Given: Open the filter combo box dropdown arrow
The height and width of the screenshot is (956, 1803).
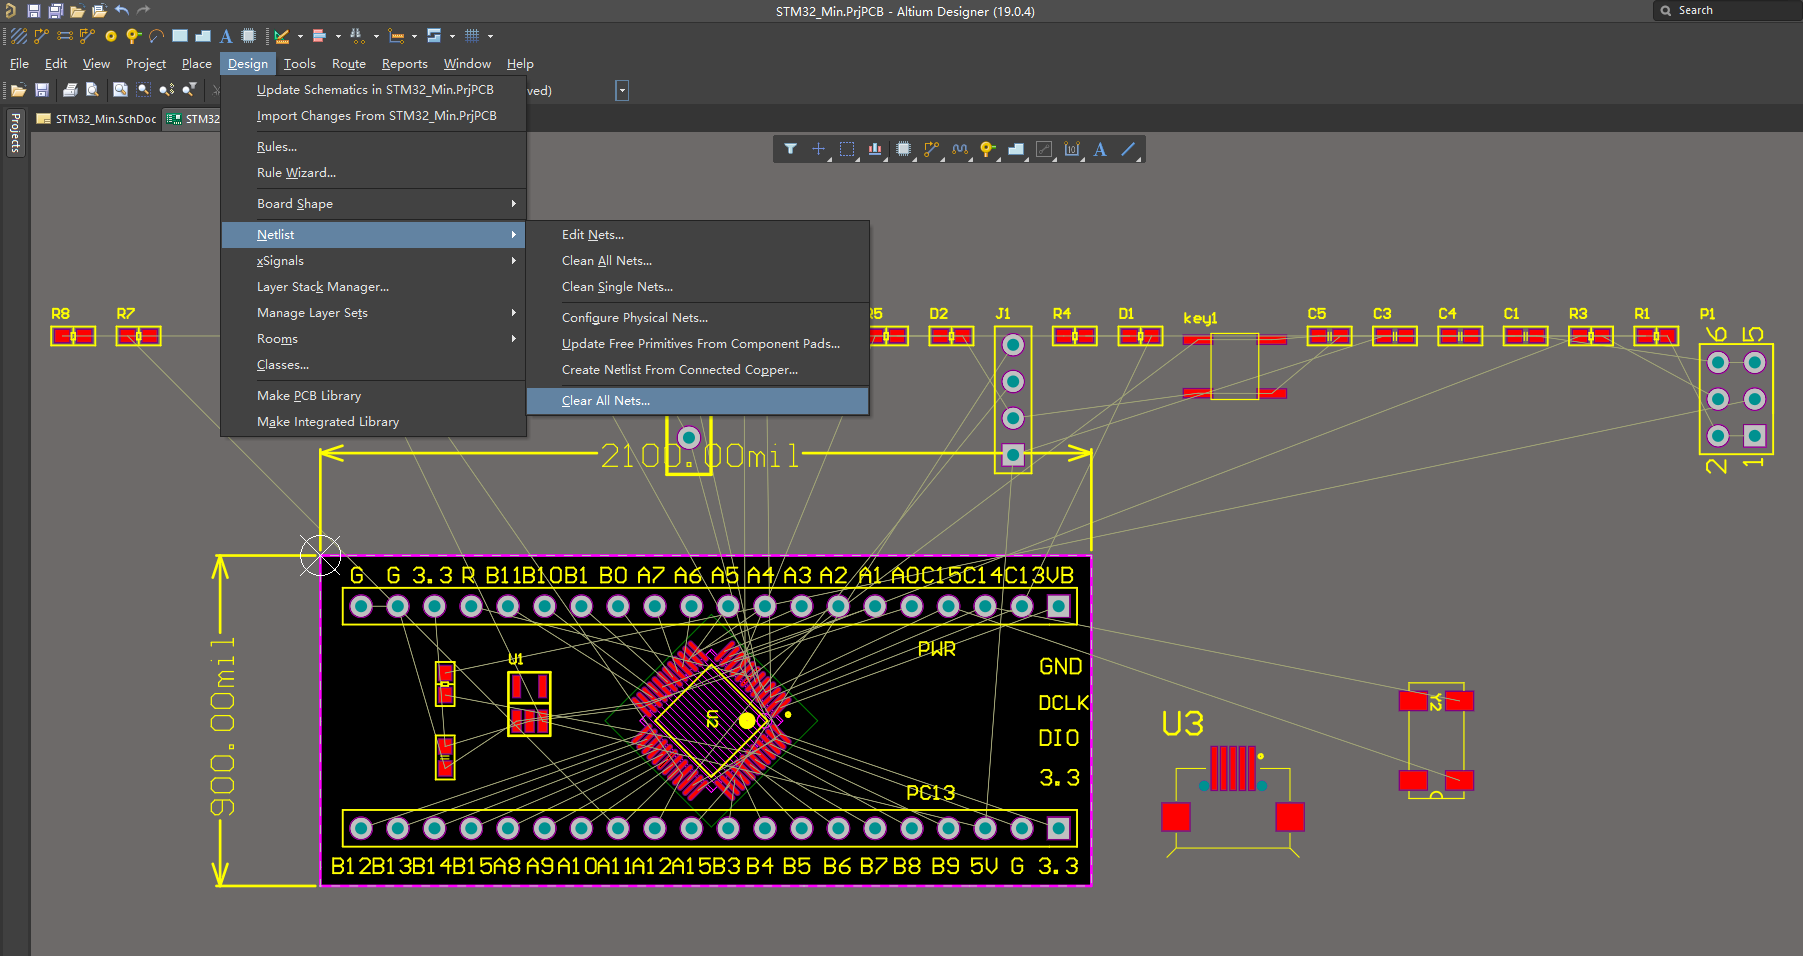Looking at the screenshot, I should pyautogui.click(x=622, y=90).
